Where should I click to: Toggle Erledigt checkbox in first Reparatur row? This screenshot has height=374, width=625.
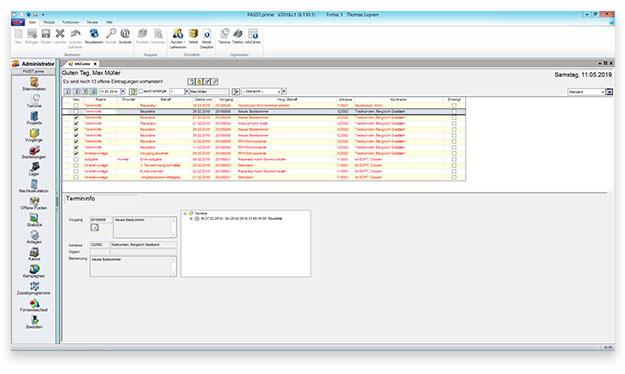pos(454,106)
